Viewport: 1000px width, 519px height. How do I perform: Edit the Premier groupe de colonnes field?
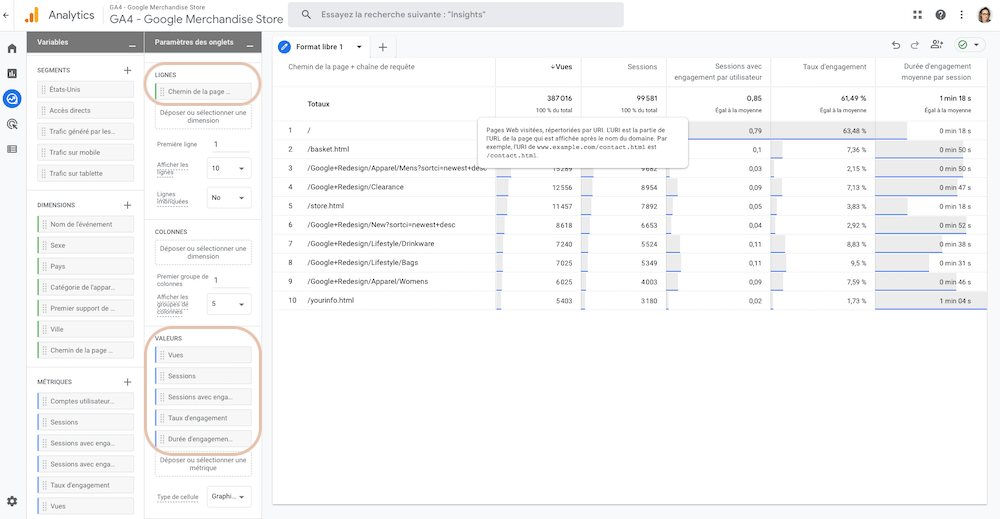[x=230, y=280]
